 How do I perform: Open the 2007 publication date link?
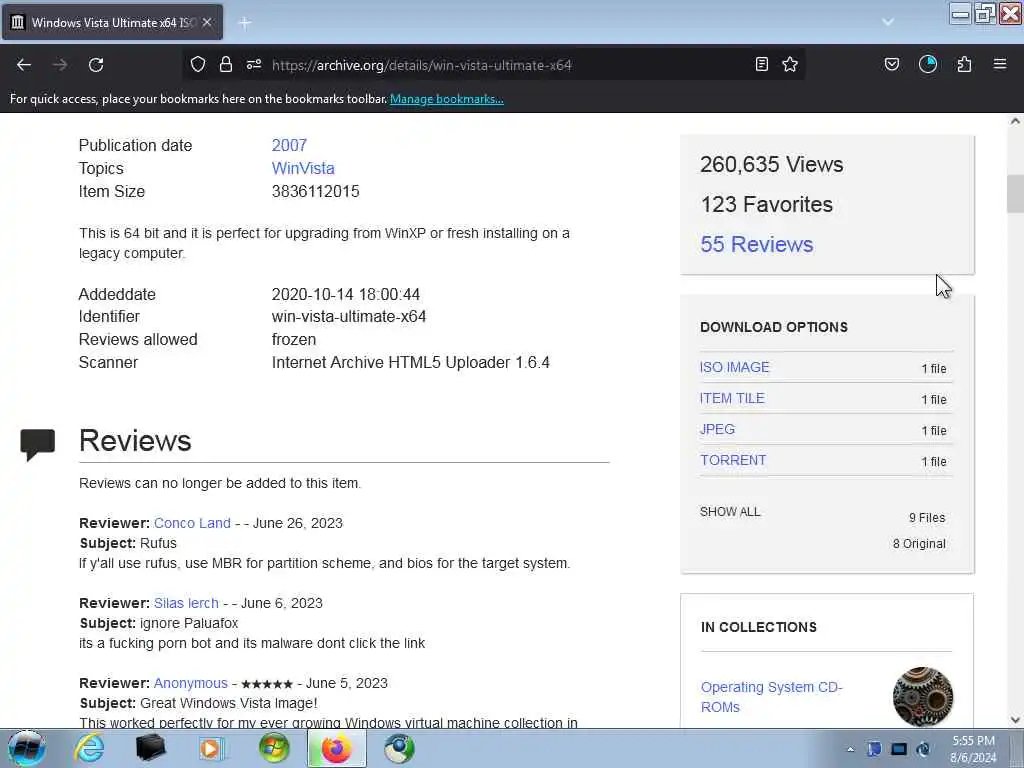tap(289, 145)
